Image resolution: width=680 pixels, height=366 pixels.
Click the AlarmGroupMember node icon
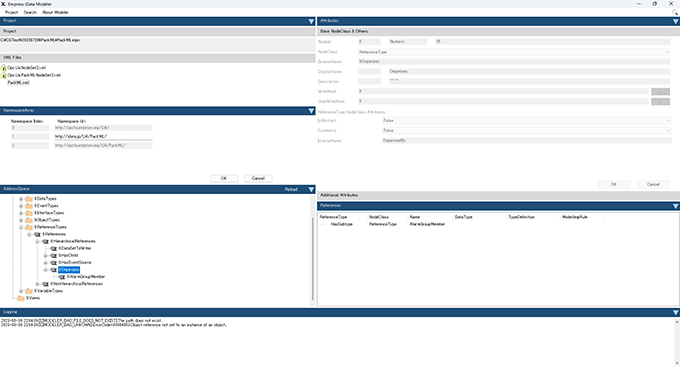(x=62, y=277)
